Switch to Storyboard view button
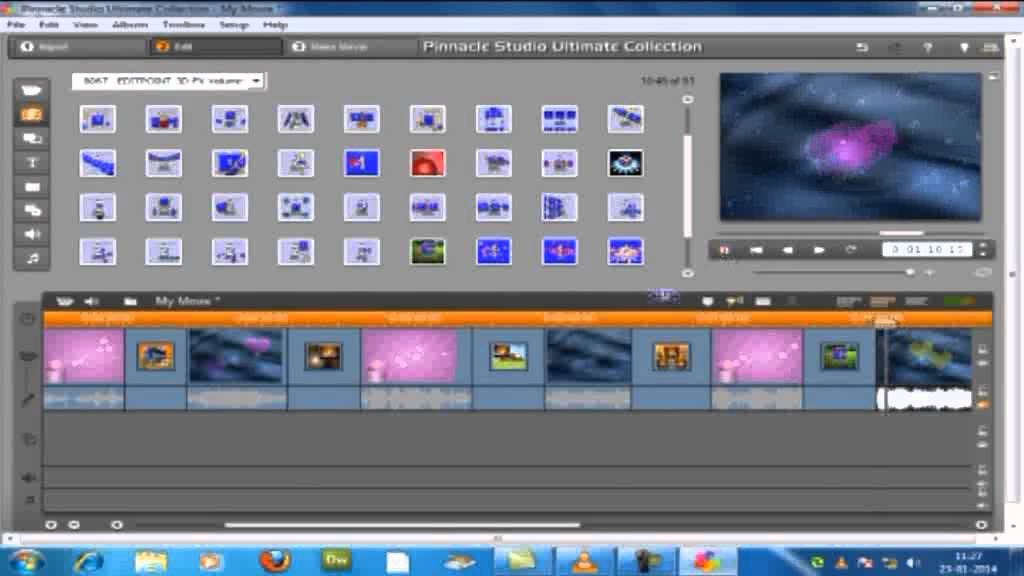 (848, 301)
